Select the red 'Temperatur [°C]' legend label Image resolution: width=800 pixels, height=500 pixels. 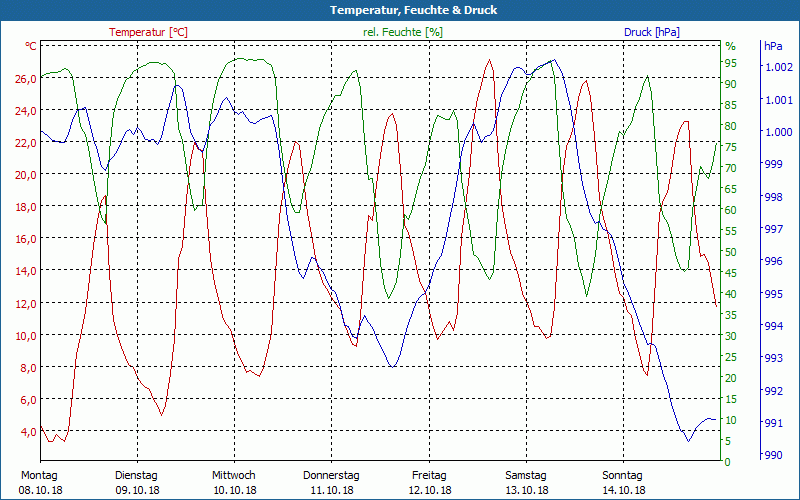[148, 32]
